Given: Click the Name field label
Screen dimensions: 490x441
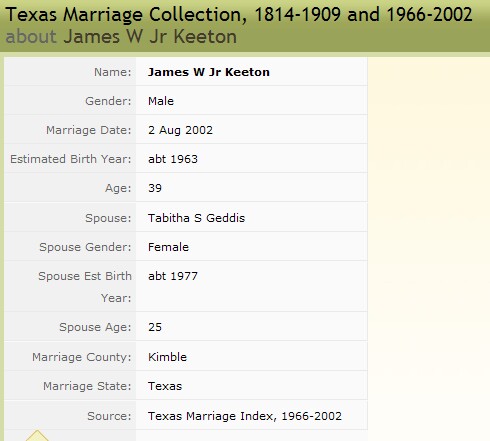Looking at the screenshot, I should 113,72.
